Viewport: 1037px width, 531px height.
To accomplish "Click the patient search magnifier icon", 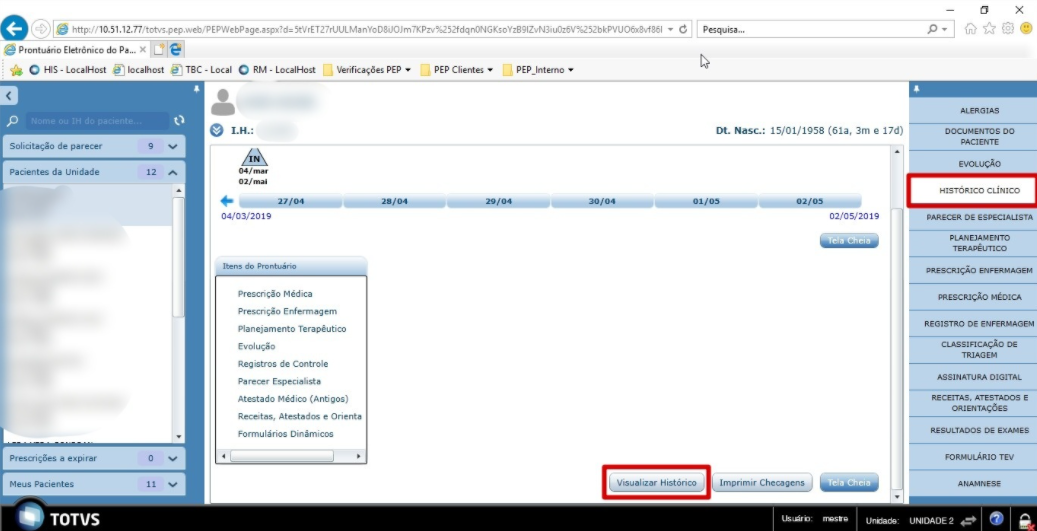I will point(12,121).
